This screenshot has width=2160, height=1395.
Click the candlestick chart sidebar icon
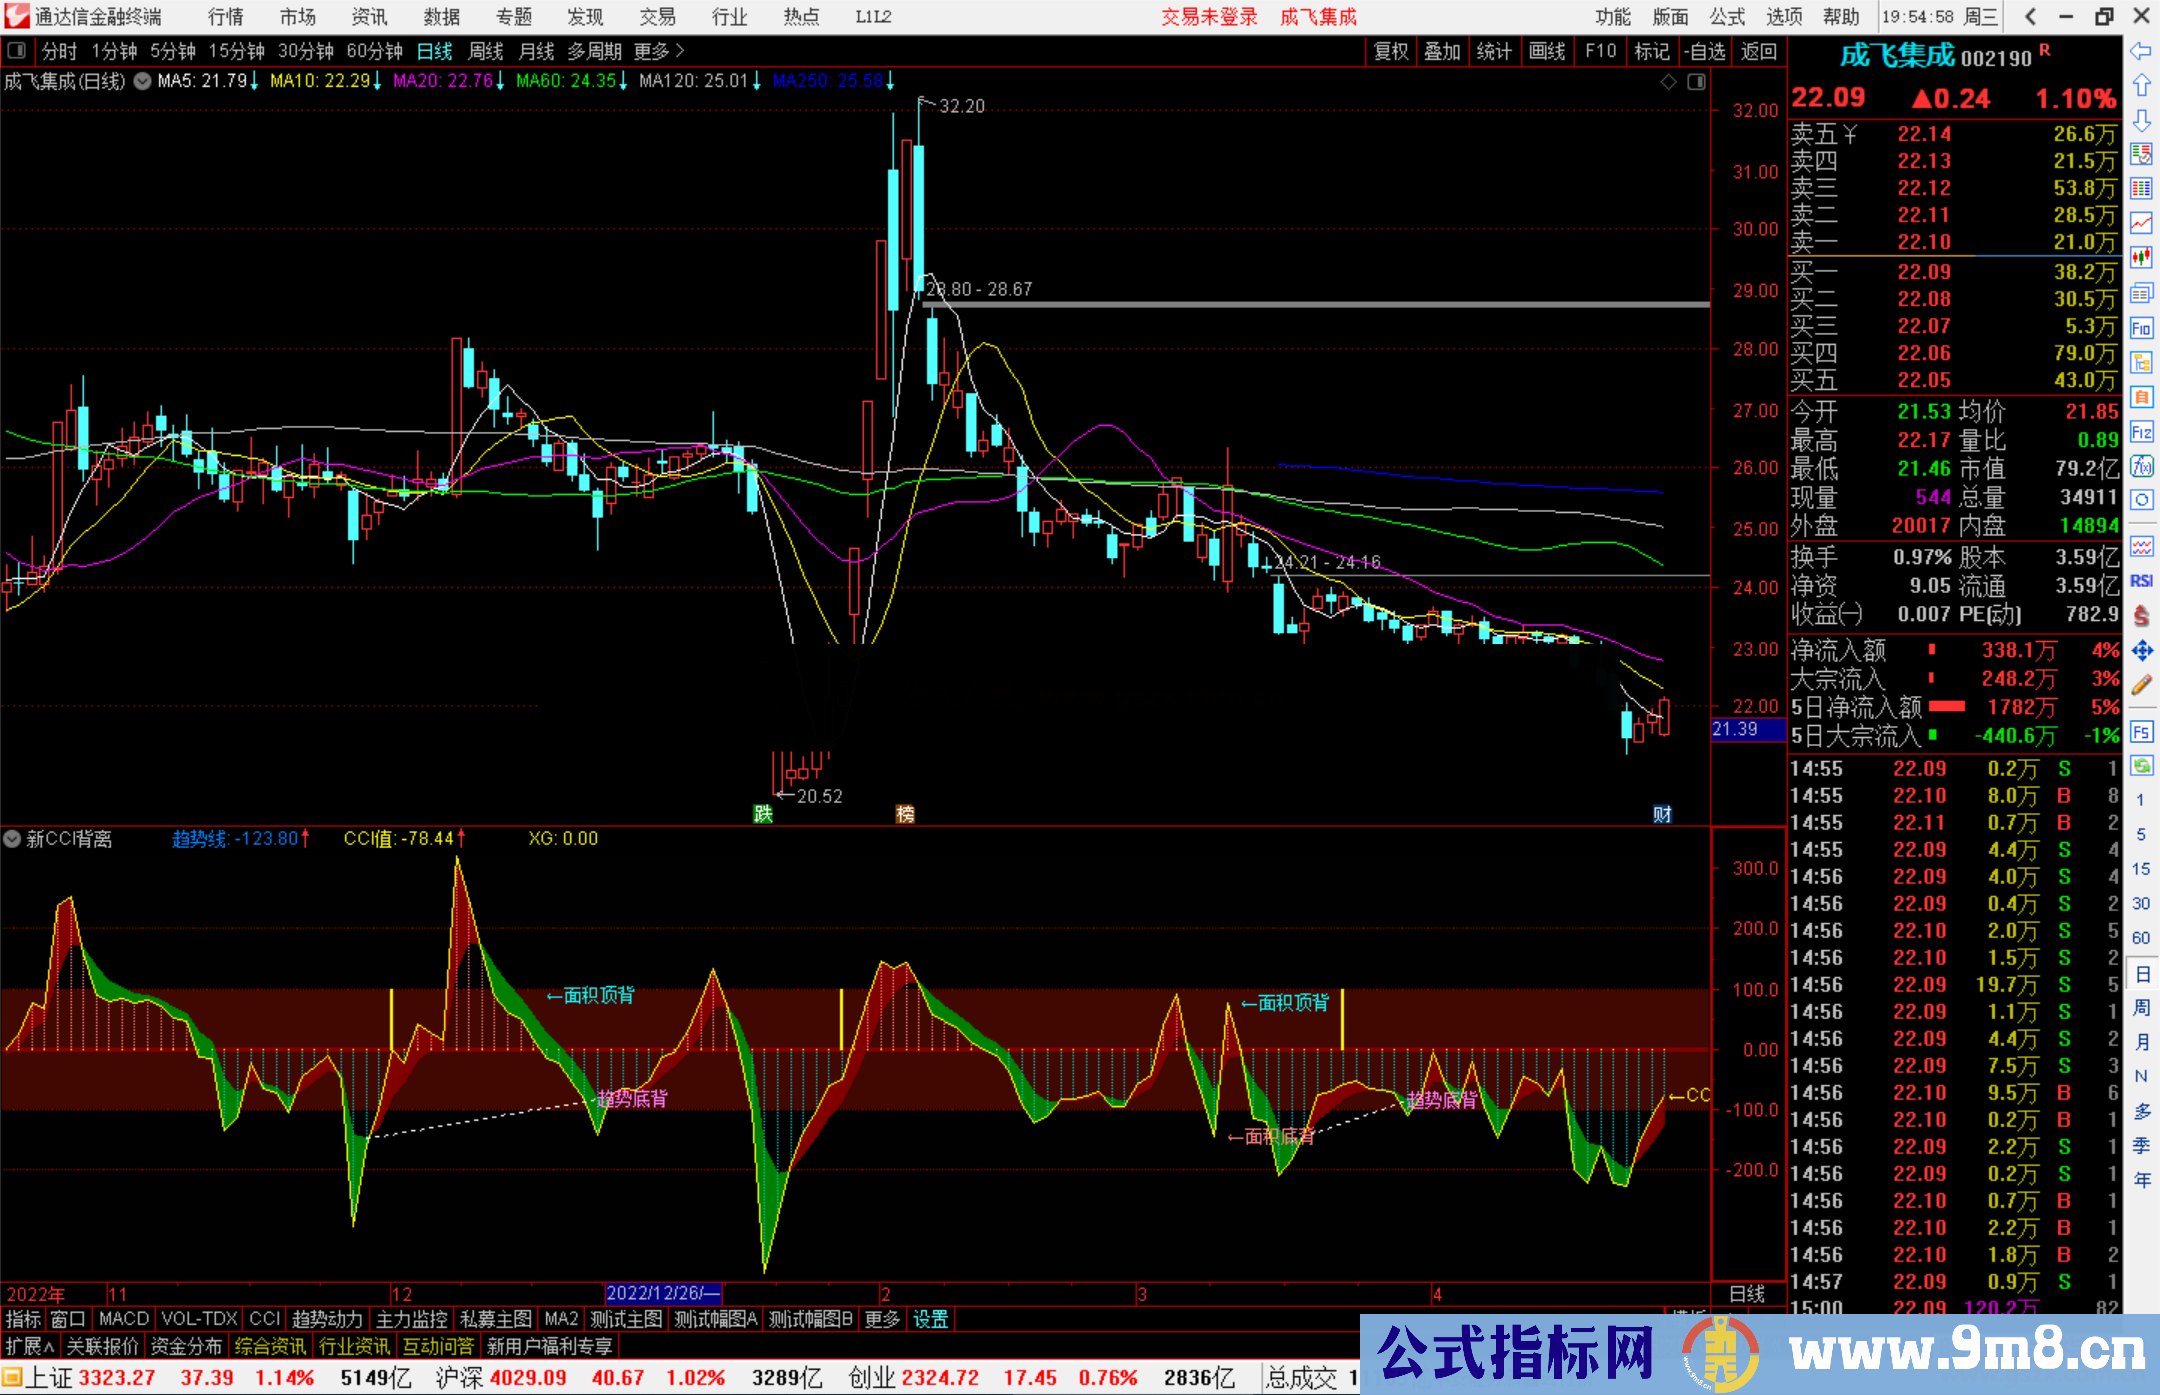tap(2141, 258)
